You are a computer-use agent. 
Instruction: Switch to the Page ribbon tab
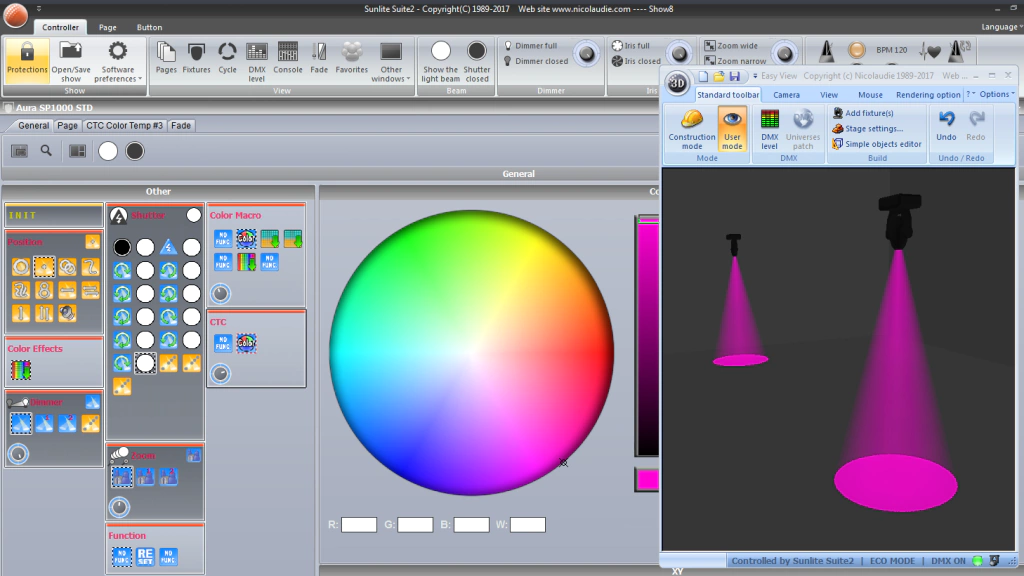point(108,27)
